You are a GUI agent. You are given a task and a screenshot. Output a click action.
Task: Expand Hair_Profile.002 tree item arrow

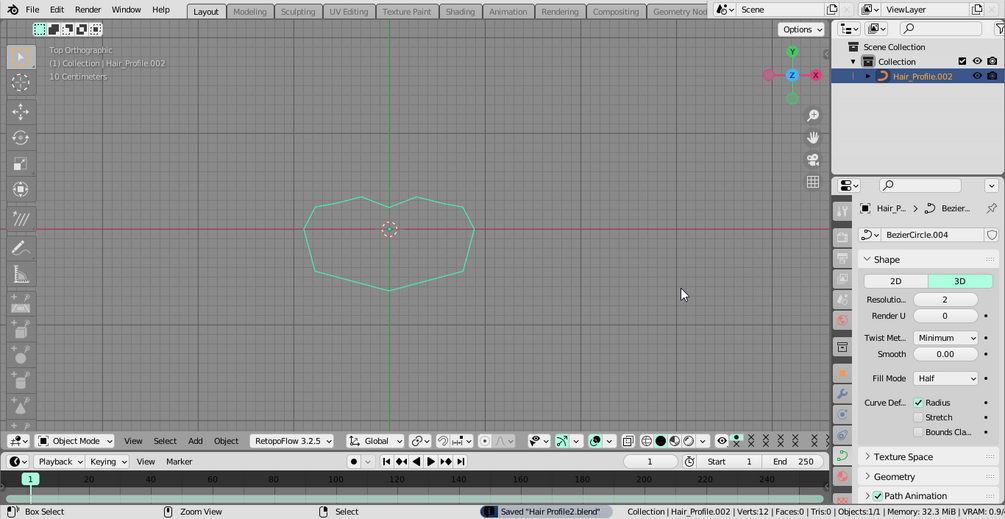pos(868,76)
